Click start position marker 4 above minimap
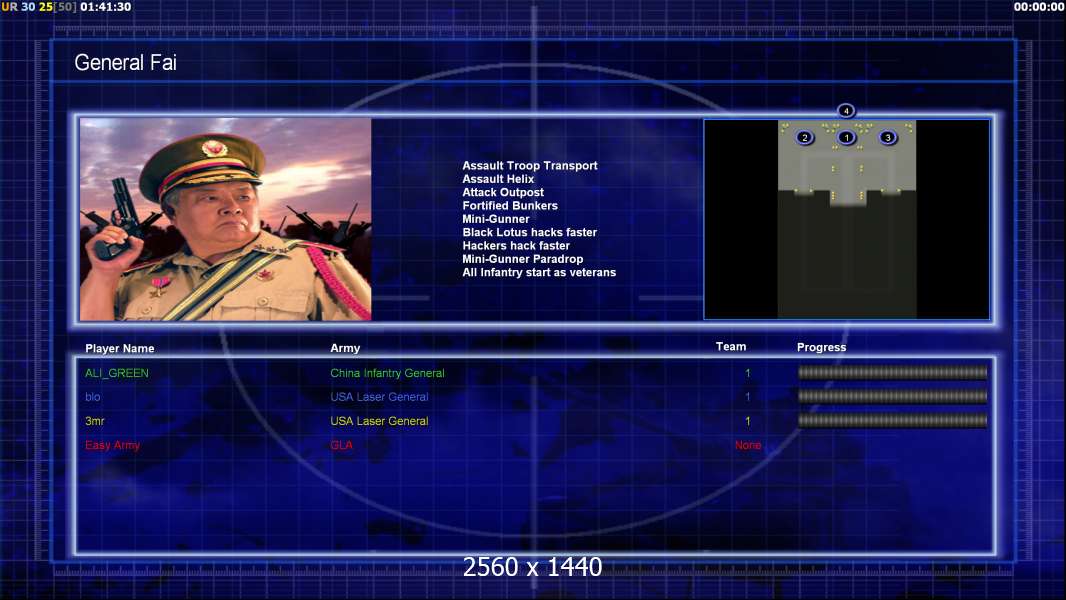1066x600 pixels. pyautogui.click(x=846, y=110)
